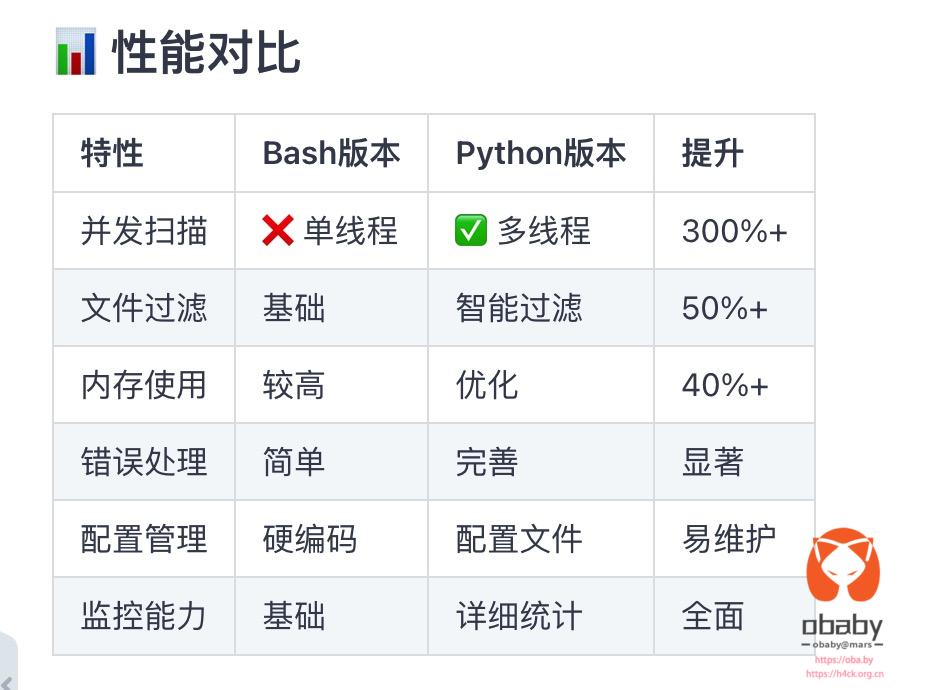Open the https://oba.by link
Screen dimensions: 942x690
(843, 659)
